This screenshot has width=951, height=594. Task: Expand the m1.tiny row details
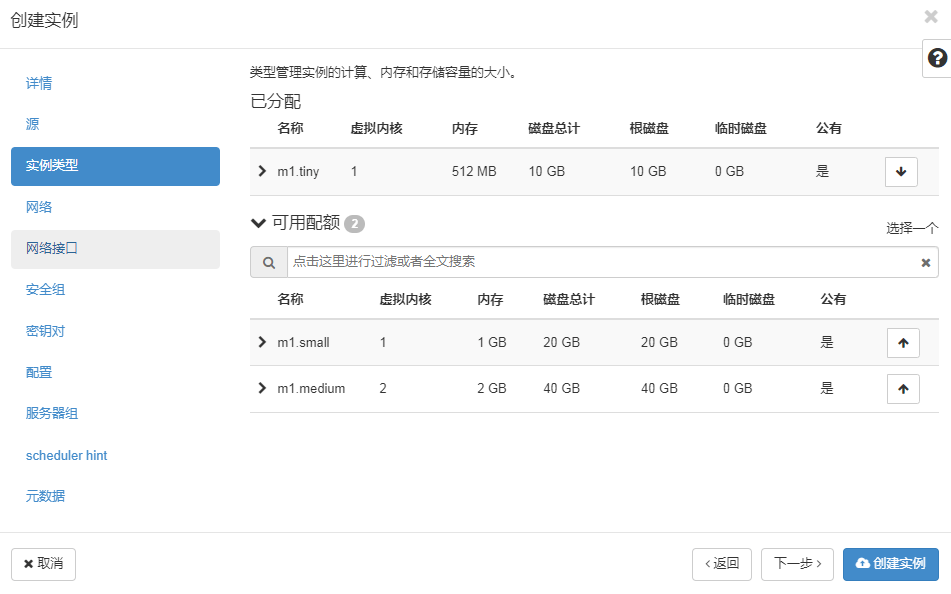[x=262, y=171]
